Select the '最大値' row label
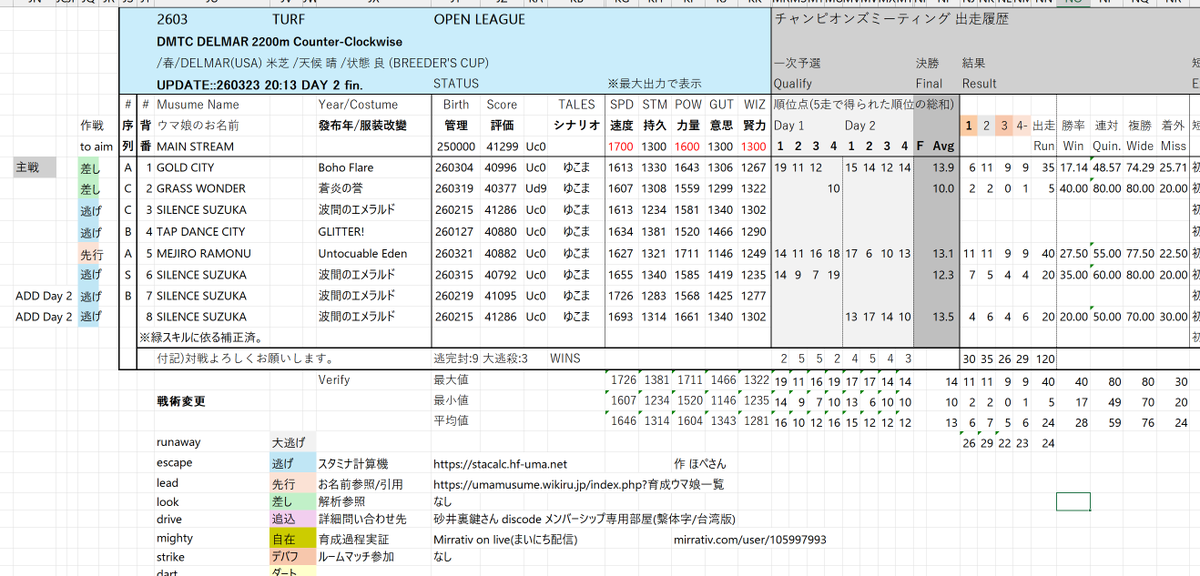 coord(451,380)
